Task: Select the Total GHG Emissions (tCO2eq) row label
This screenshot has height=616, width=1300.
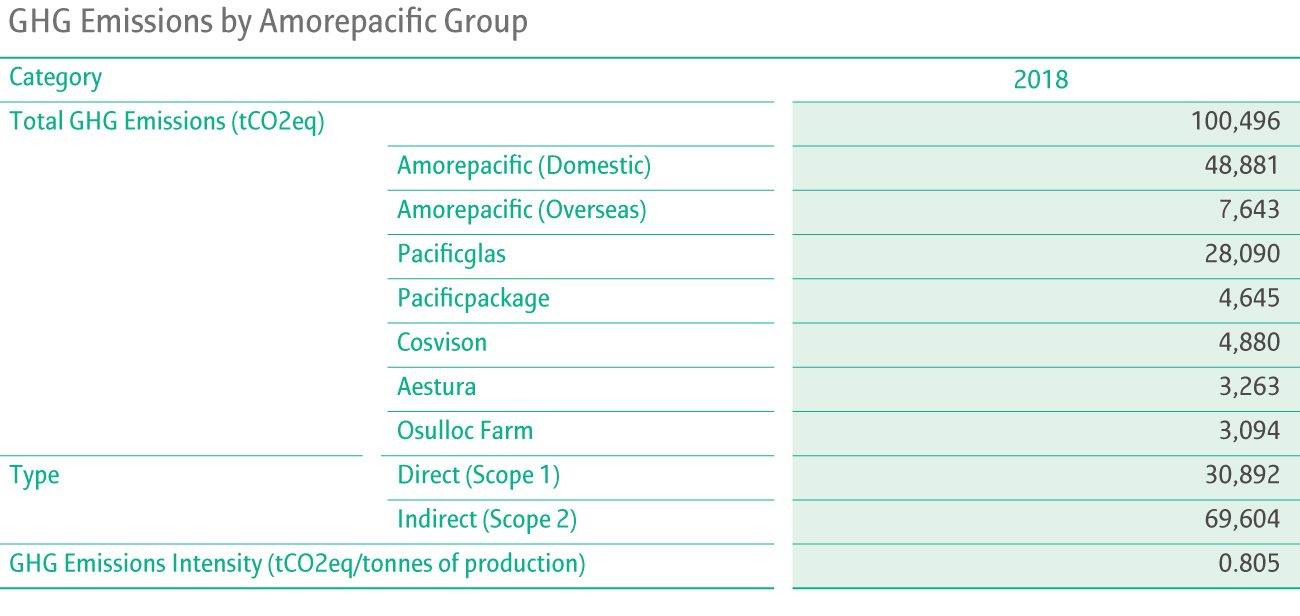Action: click(x=167, y=122)
